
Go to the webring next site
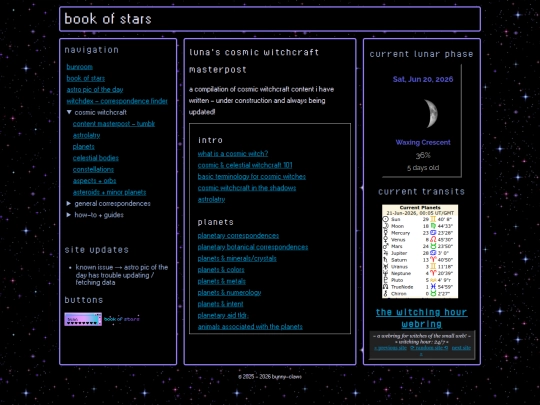[461, 348]
